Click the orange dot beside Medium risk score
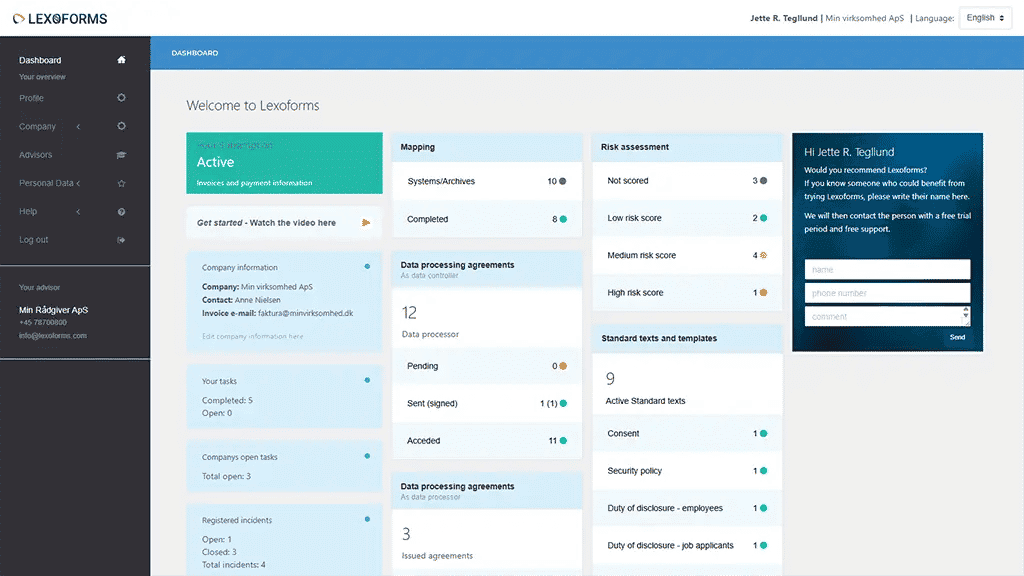The image size is (1024, 576). pos(763,255)
